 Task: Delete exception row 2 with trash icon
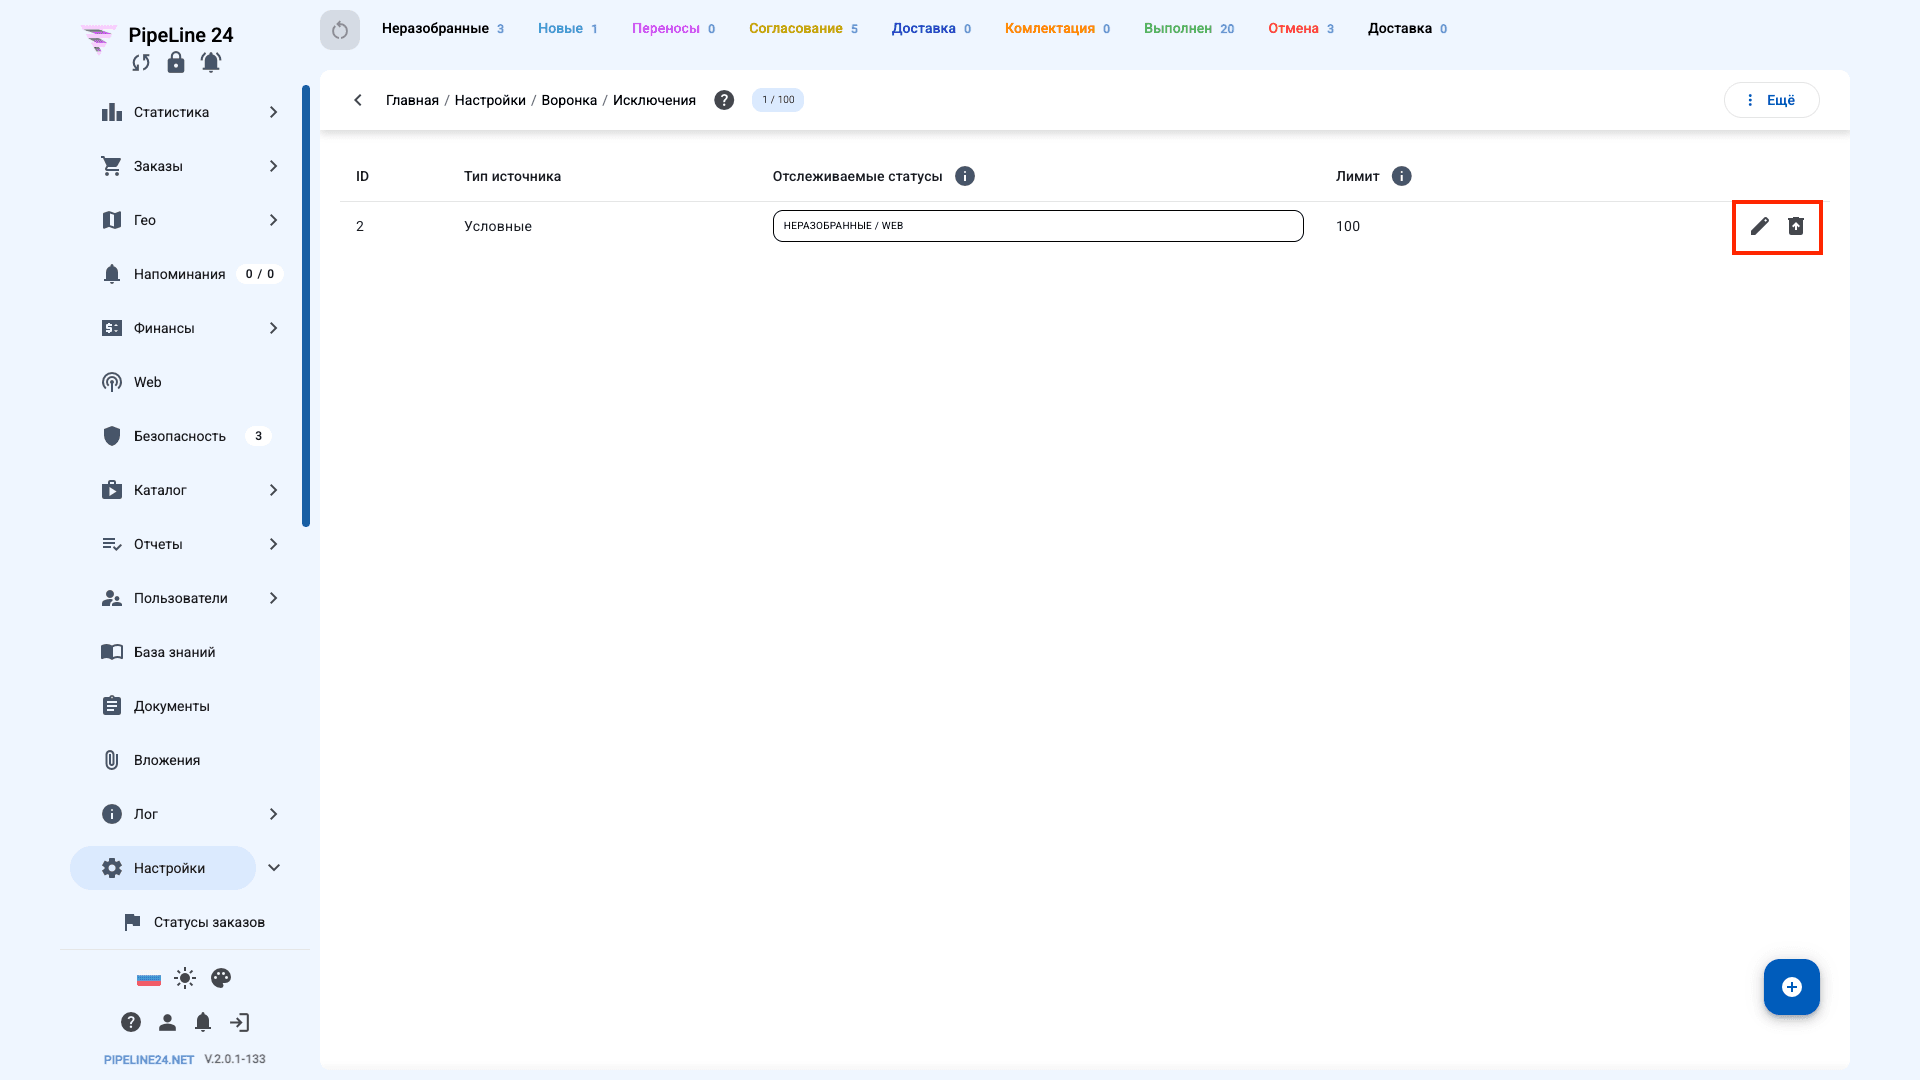click(1796, 226)
